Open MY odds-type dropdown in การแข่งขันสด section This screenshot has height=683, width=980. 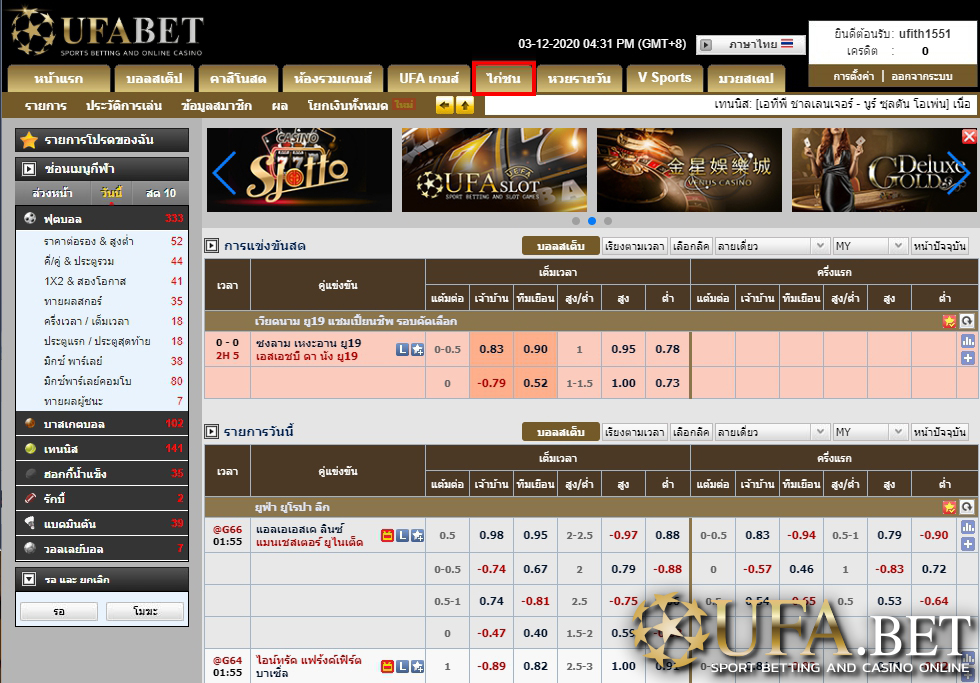pyautogui.click(x=869, y=246)
